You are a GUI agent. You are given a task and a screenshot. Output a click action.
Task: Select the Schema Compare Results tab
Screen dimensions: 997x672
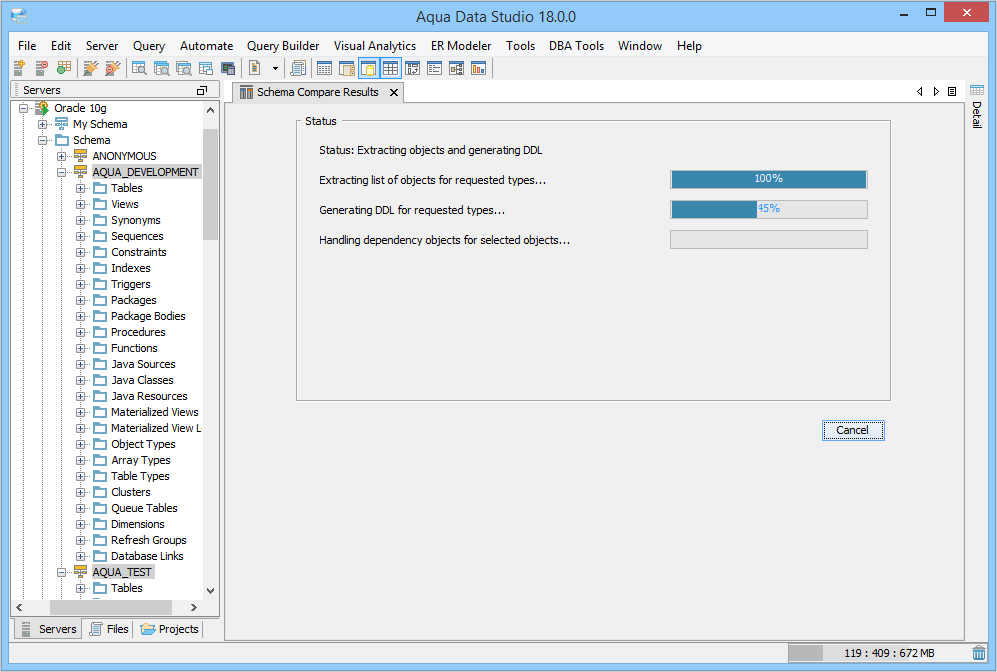(x=318, y=92)
